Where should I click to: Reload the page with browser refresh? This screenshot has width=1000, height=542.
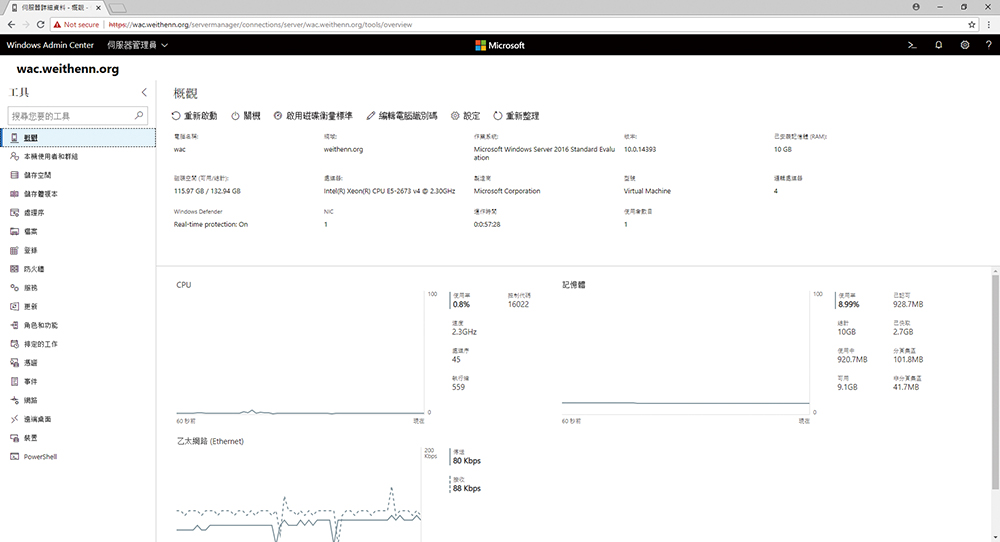[x=40, y=24]
